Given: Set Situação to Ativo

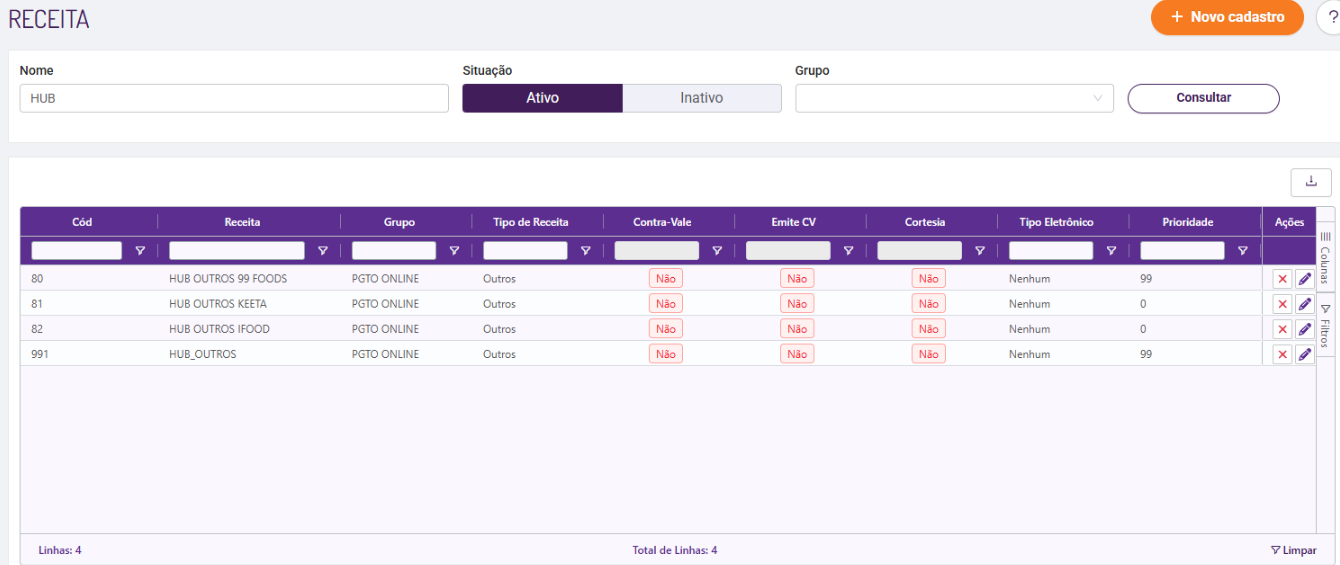Looking at the screenshot, I should pos(542,98).
